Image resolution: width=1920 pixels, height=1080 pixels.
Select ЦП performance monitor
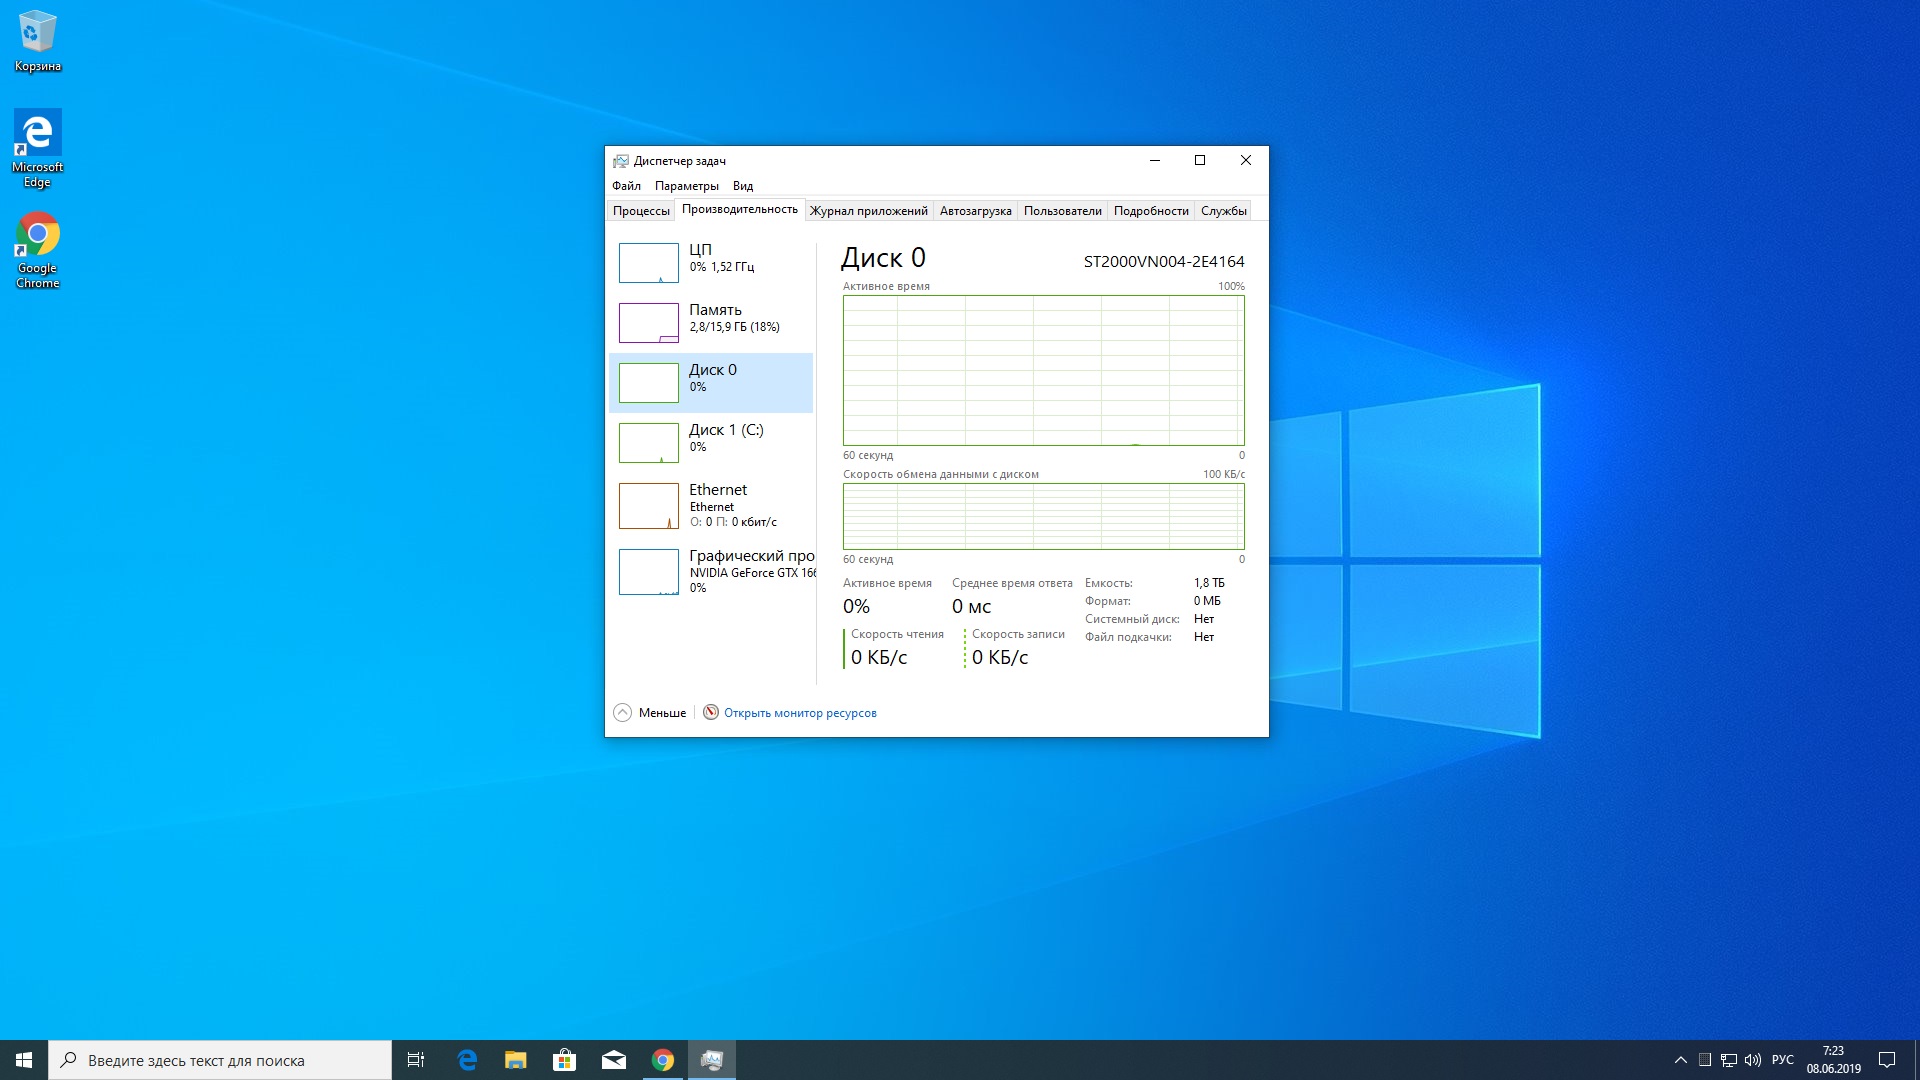coord(711,258)
